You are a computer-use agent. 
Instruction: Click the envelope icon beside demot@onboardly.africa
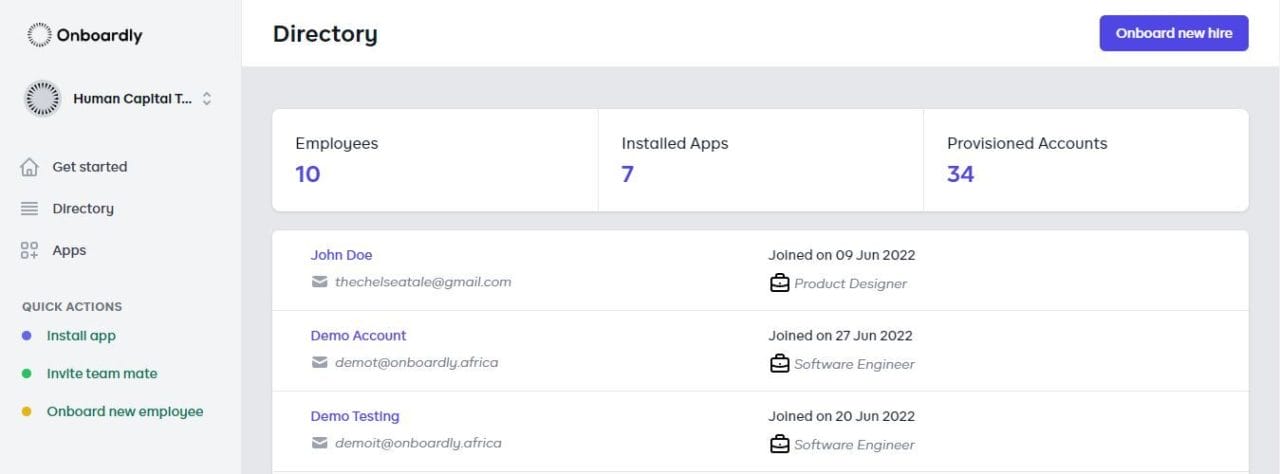[320, 363]
